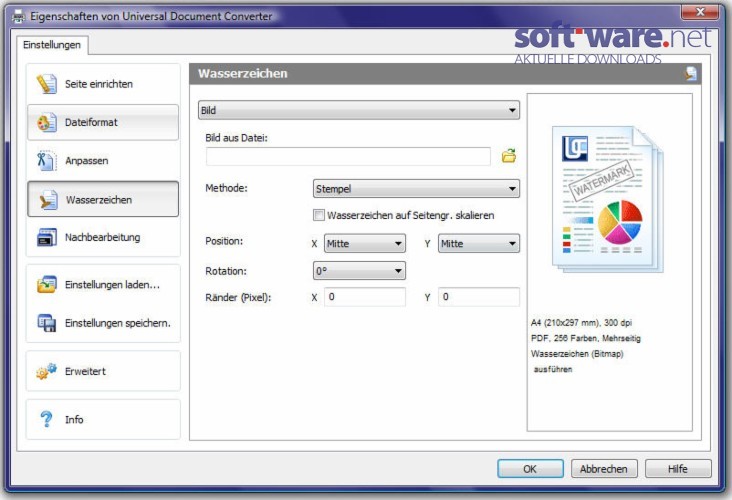Select the Wasserzeichen sidebar item
This screenshot has width=732, height=500.
pos(103,199)
